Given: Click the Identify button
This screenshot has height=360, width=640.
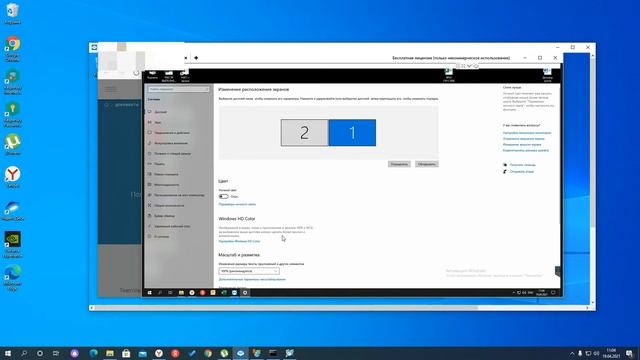Looking at the screenshot, I should (x=399, y=164).
